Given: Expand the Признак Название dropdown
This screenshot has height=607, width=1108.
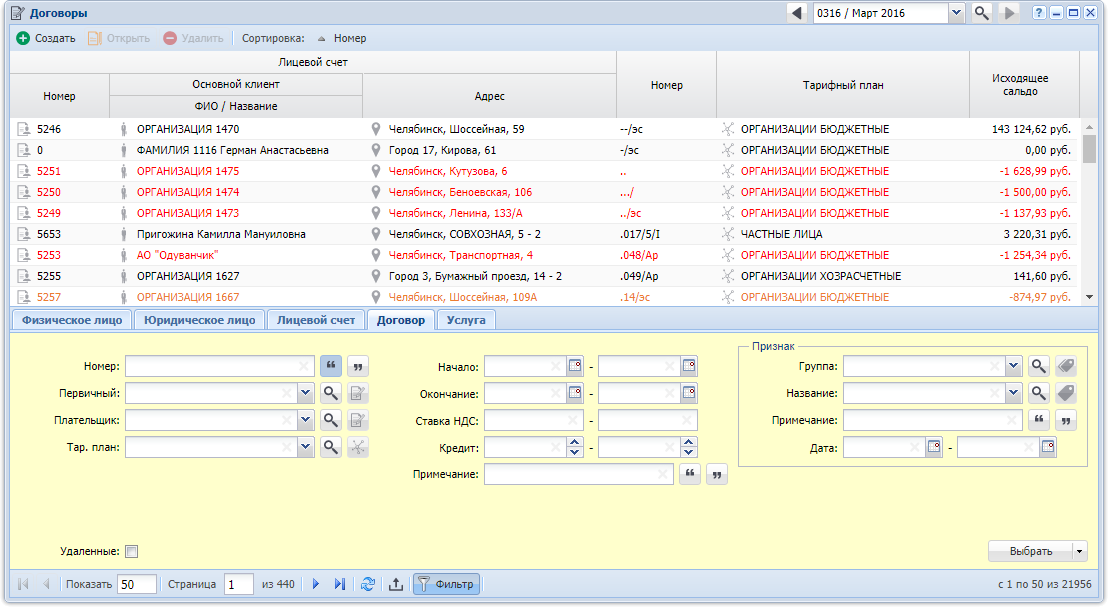Looking at the screenshot, I should 1014,393.
